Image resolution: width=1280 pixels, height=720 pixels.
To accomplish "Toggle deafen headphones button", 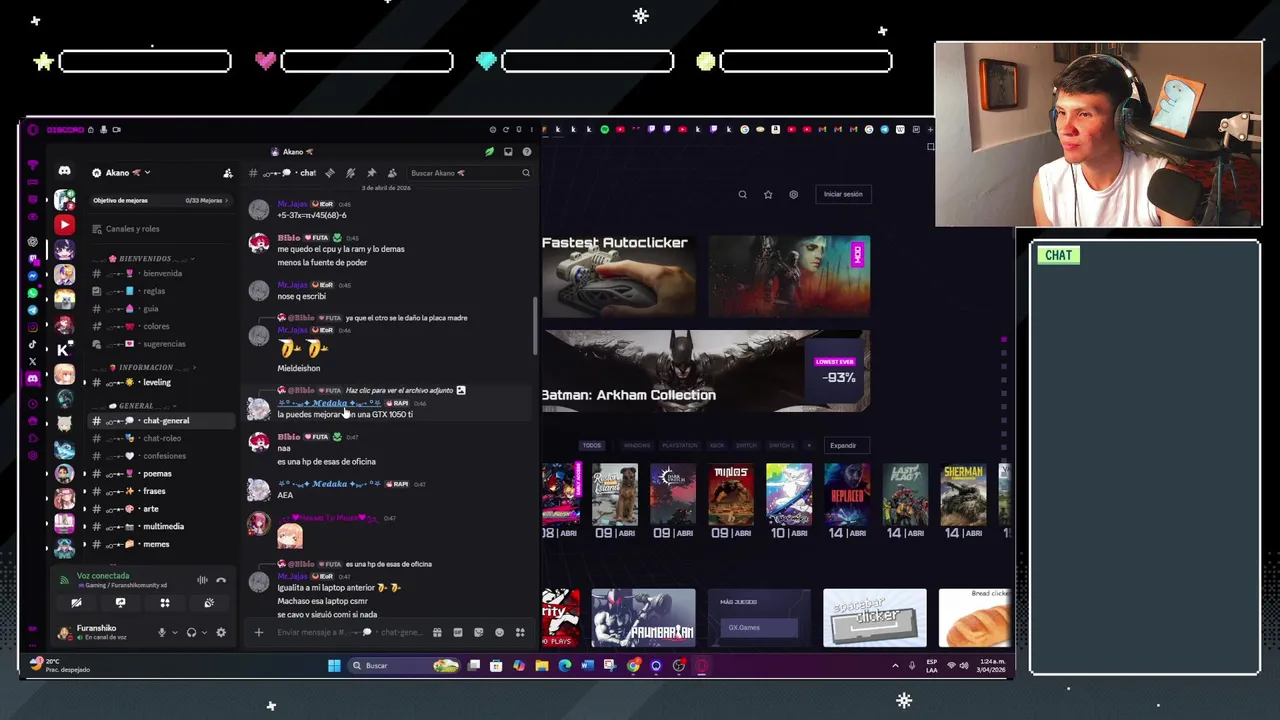I will pos(191,632).
